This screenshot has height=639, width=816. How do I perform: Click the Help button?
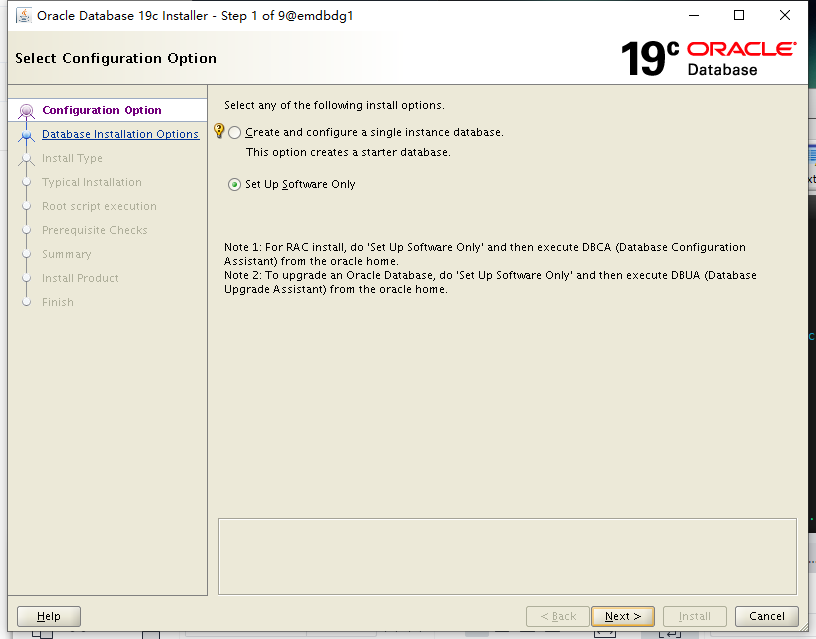click(x=49, y=617)
